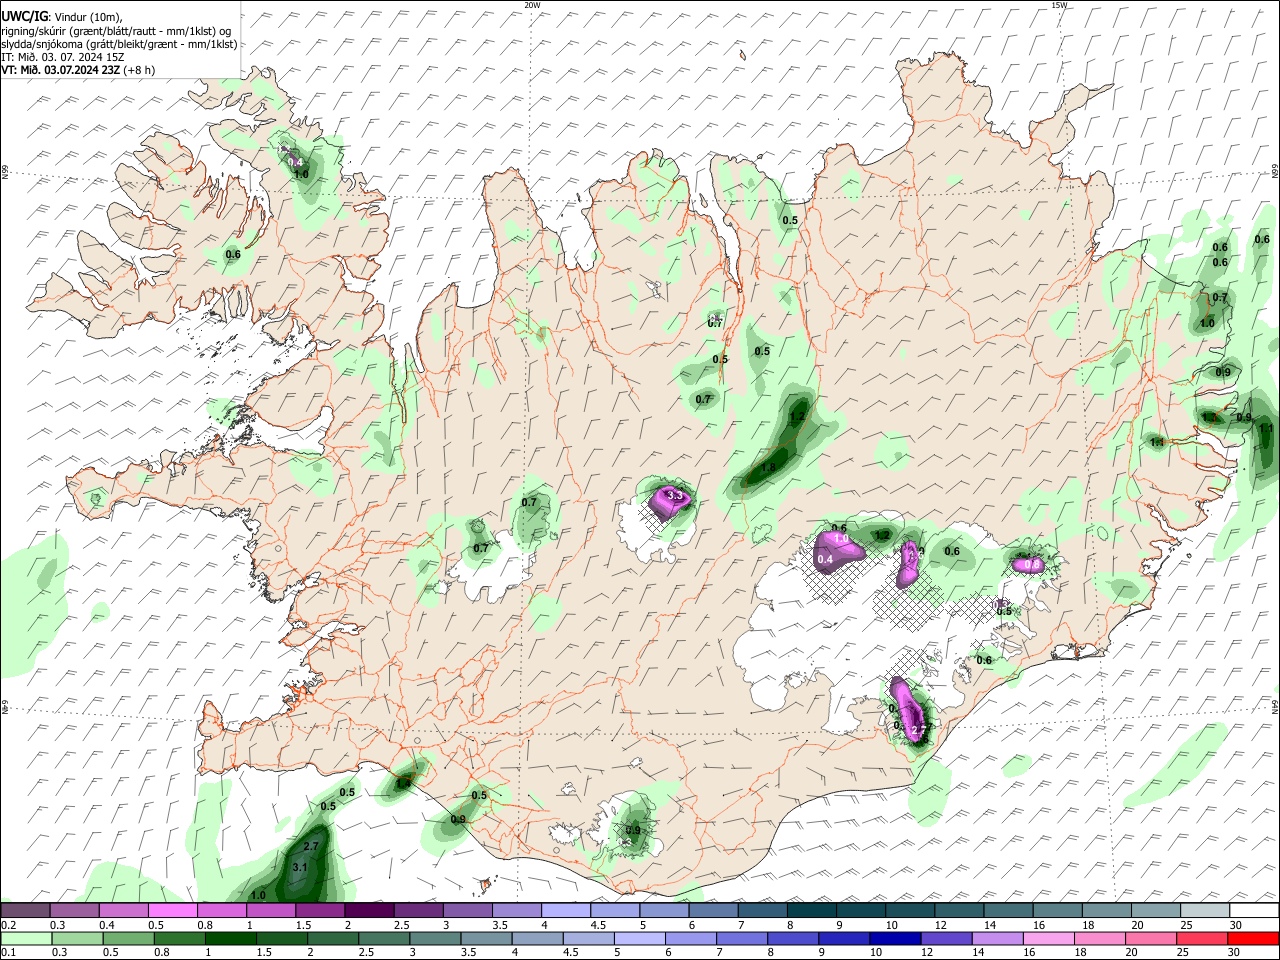The image size is (1280, 960).
Task: Click the 20W longitude label at top
Action: pyautogui.click(x=532, y=5)
